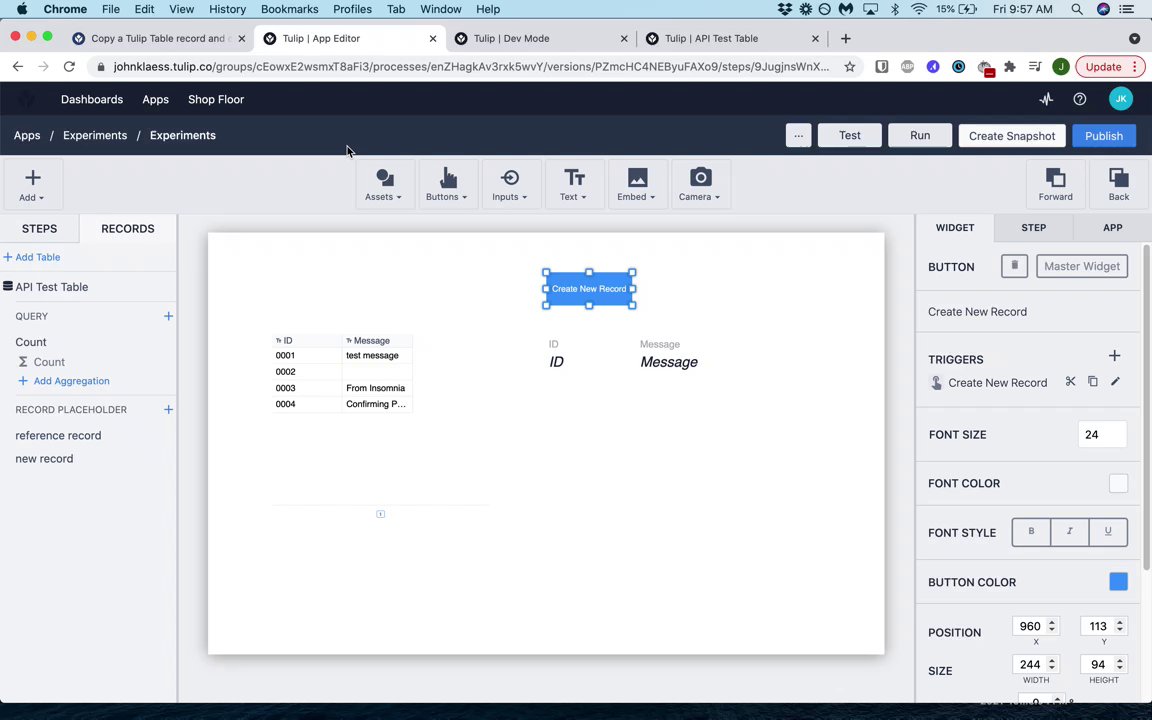Image resolution: width=1152 pixels, height=720 pixels.
Task: Select the reference record placeholder
Action: tap(58, 435)
